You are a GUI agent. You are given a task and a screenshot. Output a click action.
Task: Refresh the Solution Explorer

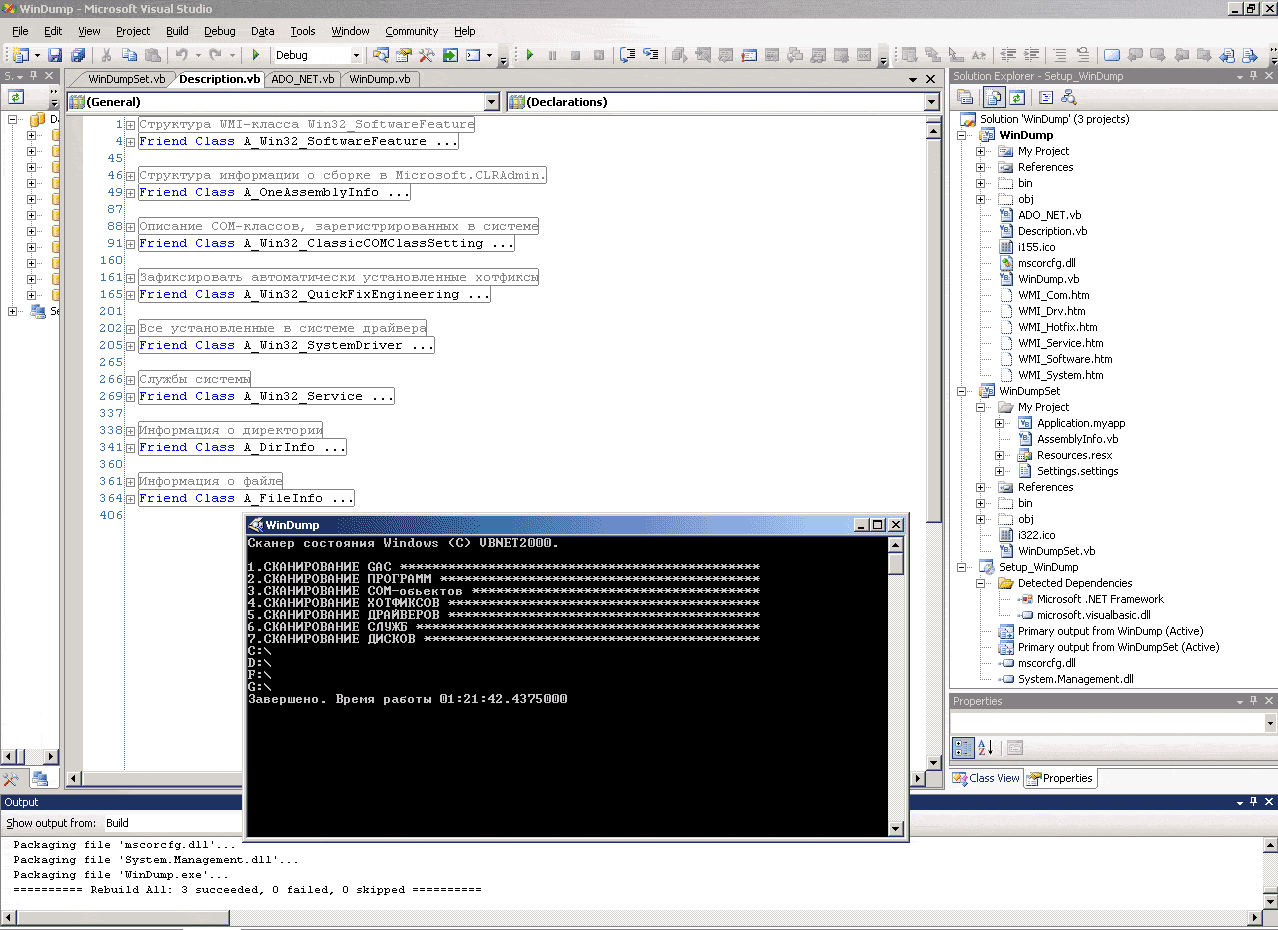(x=1017, y=97)
